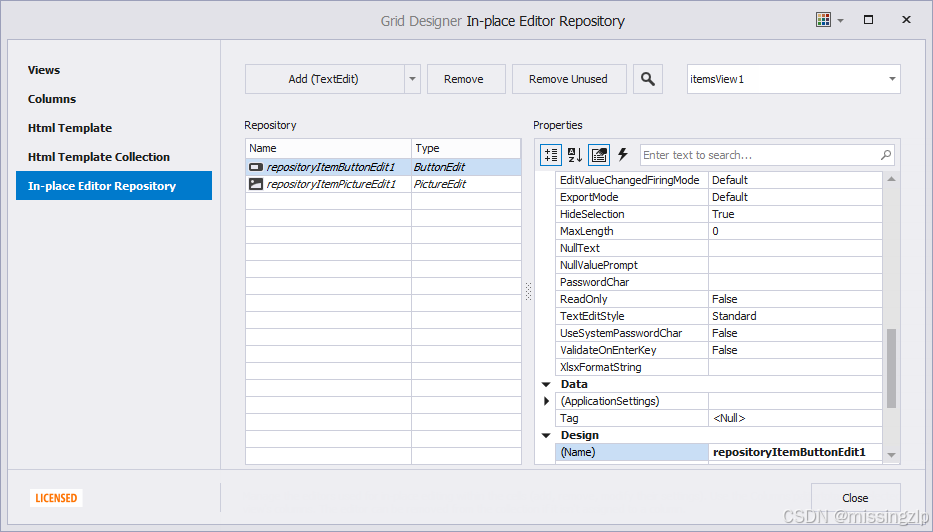This screenshot has height=532, width=933.
Task: Click the Remove Unused button
Action: (569, 79)
